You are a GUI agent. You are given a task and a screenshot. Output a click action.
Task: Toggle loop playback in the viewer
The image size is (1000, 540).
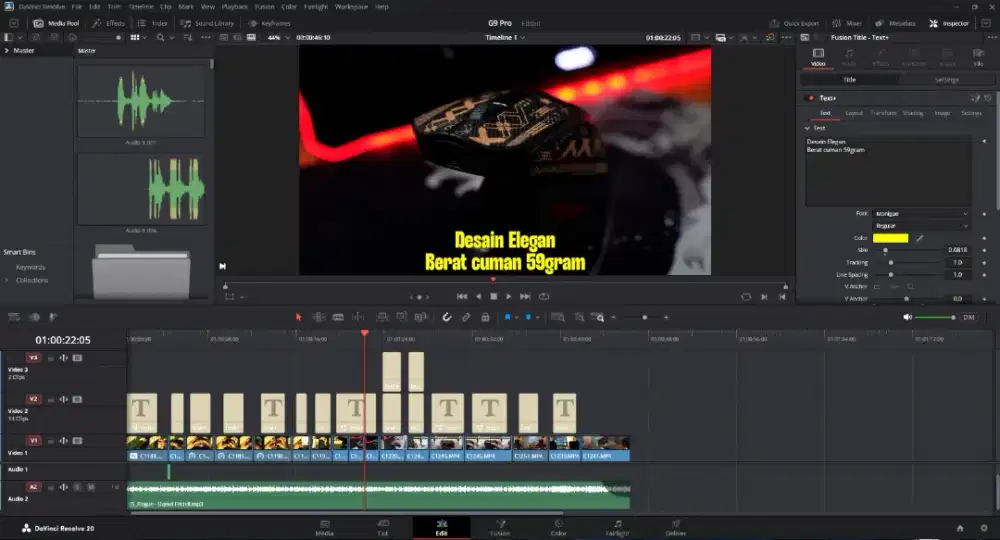tap(543, 296)
